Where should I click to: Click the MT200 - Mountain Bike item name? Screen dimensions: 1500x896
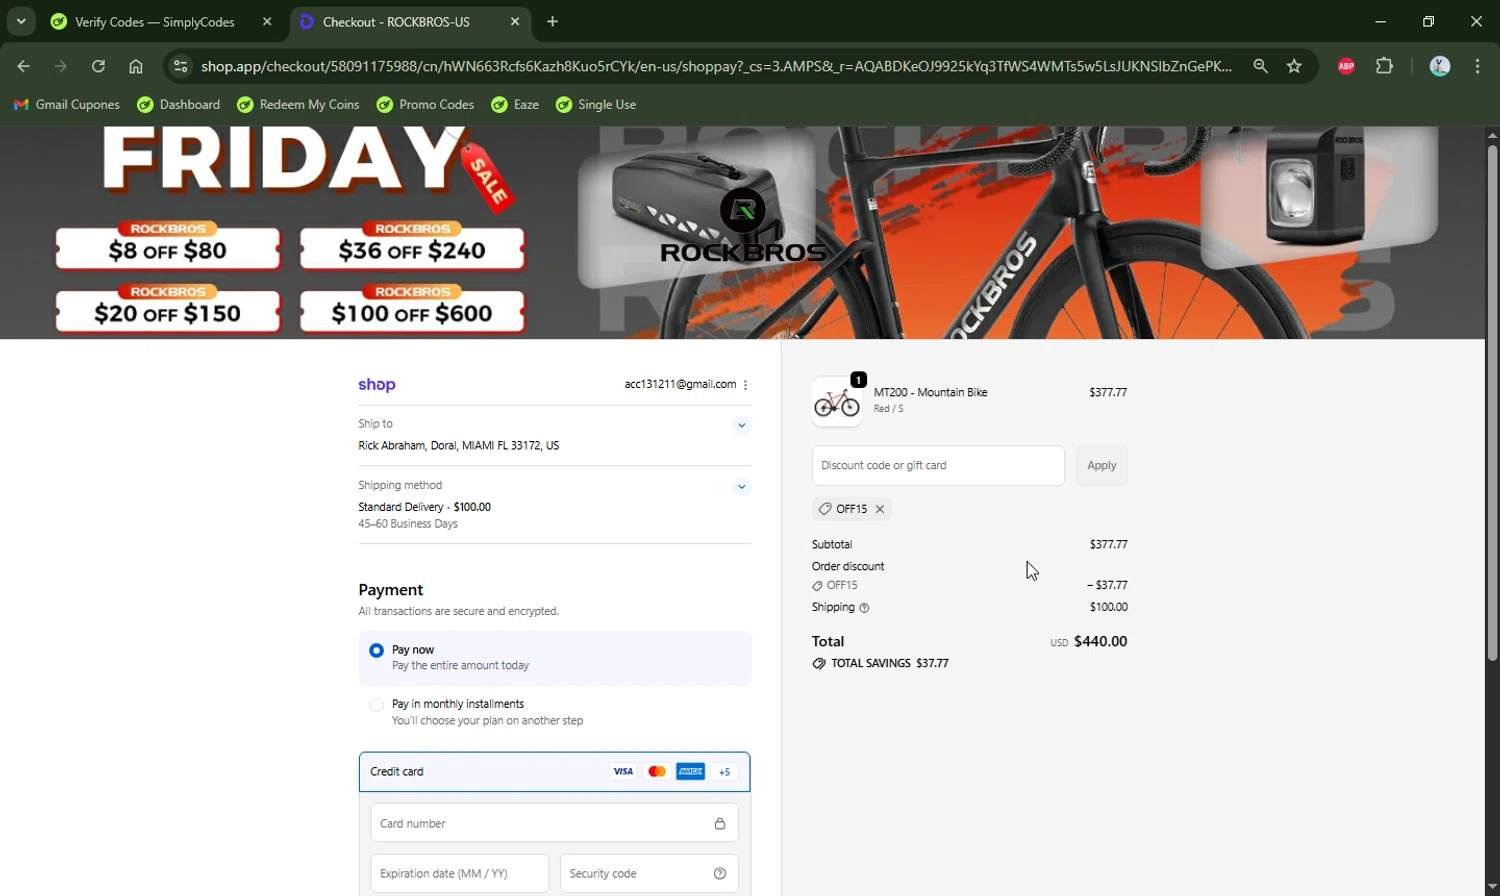(x=930, y=392)
